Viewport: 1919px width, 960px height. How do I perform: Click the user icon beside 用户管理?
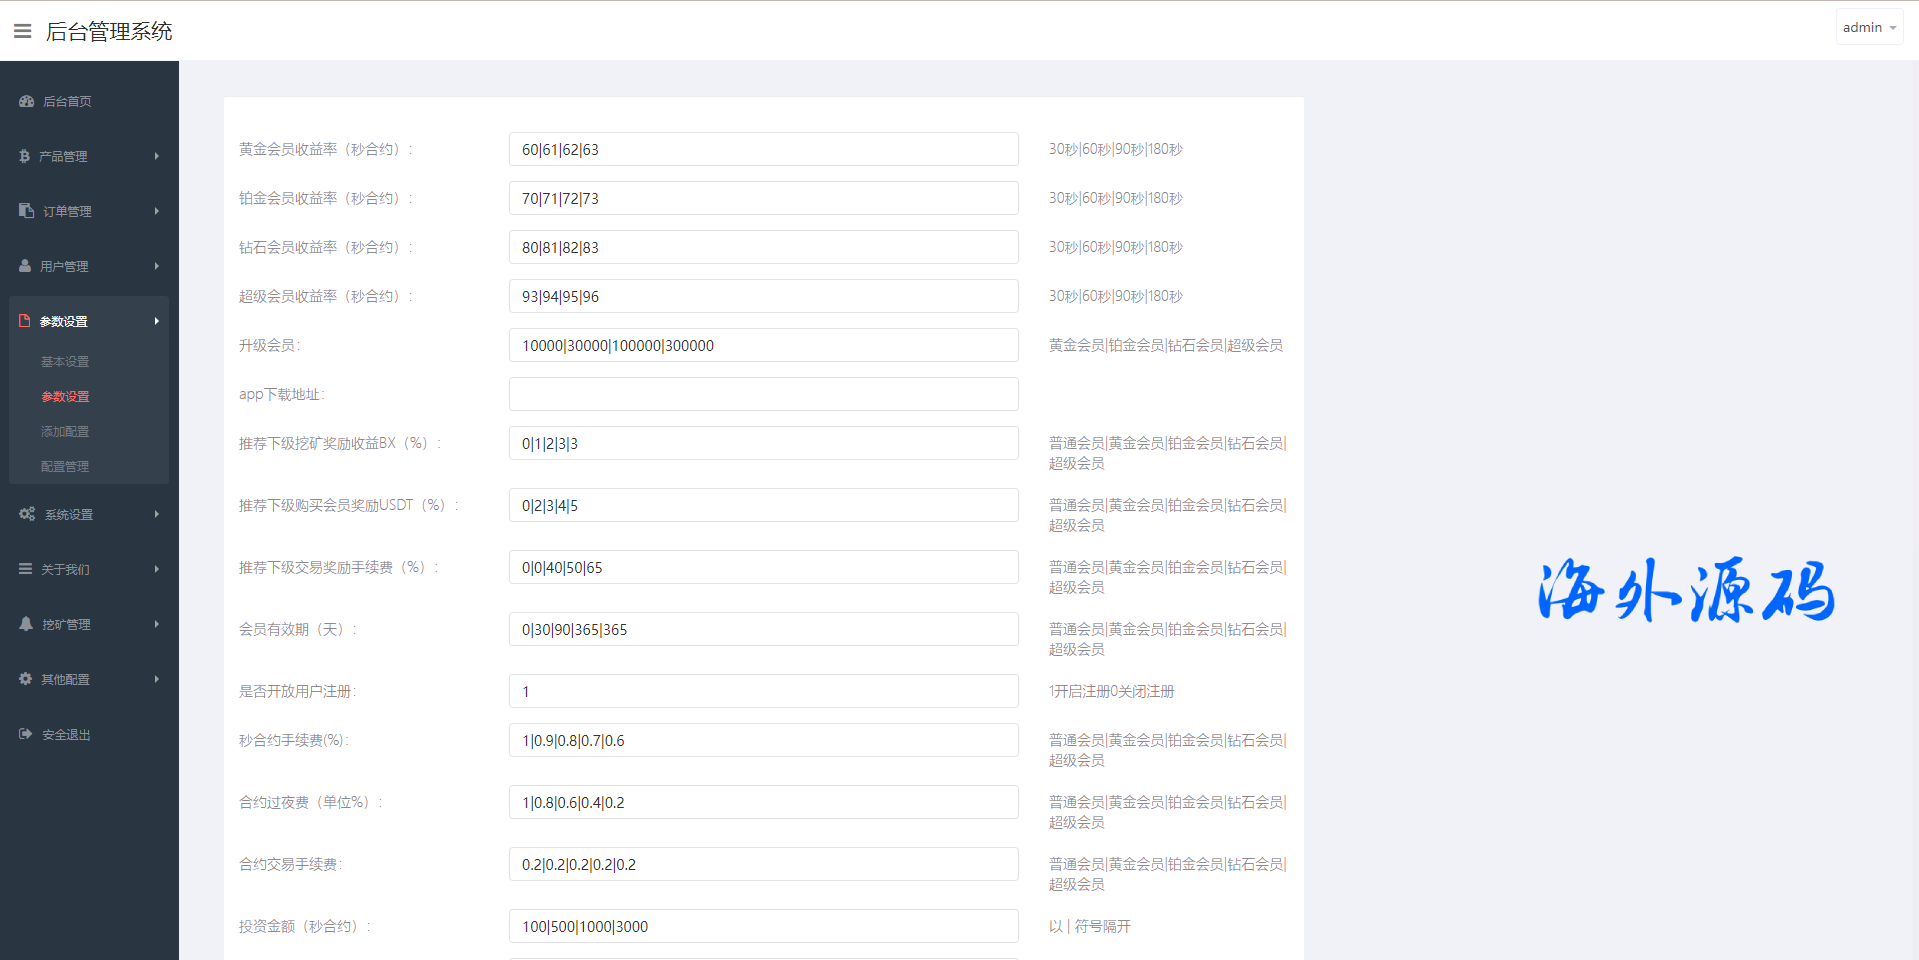pyautogui.click(x=25, y=266)
